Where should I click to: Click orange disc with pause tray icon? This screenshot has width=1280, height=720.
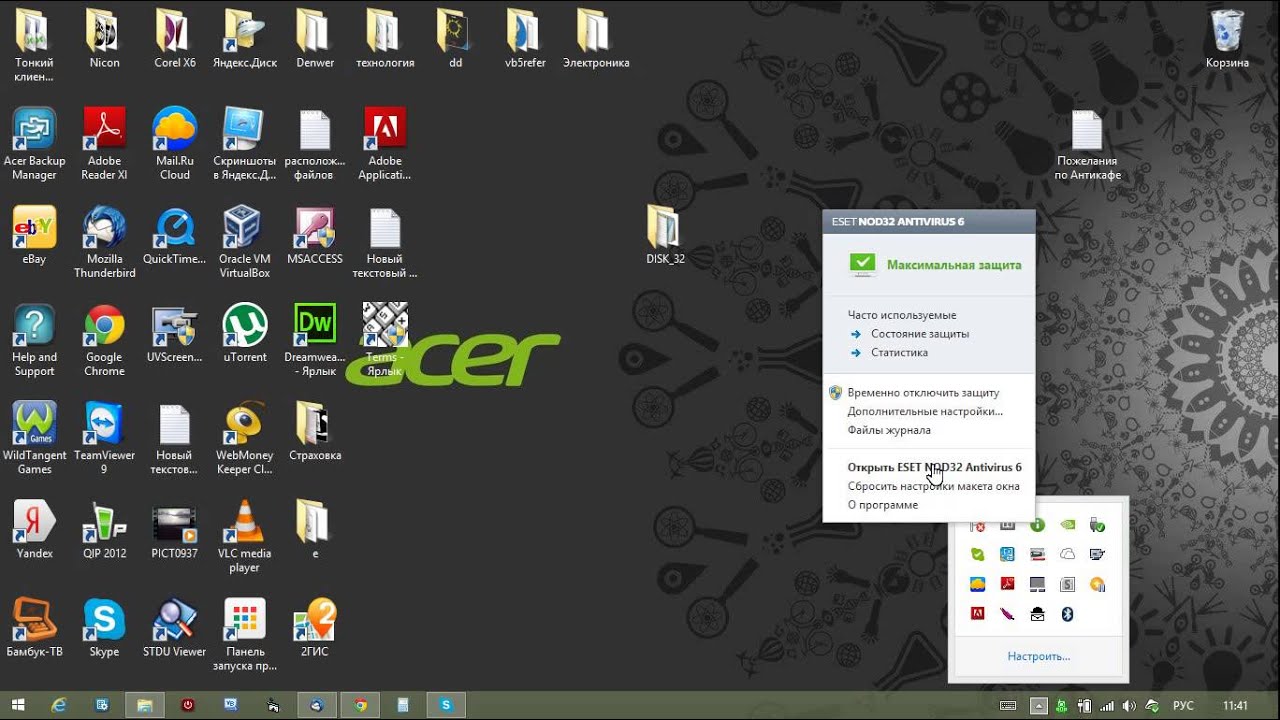pyautogui.click(x=1097, y=584)
